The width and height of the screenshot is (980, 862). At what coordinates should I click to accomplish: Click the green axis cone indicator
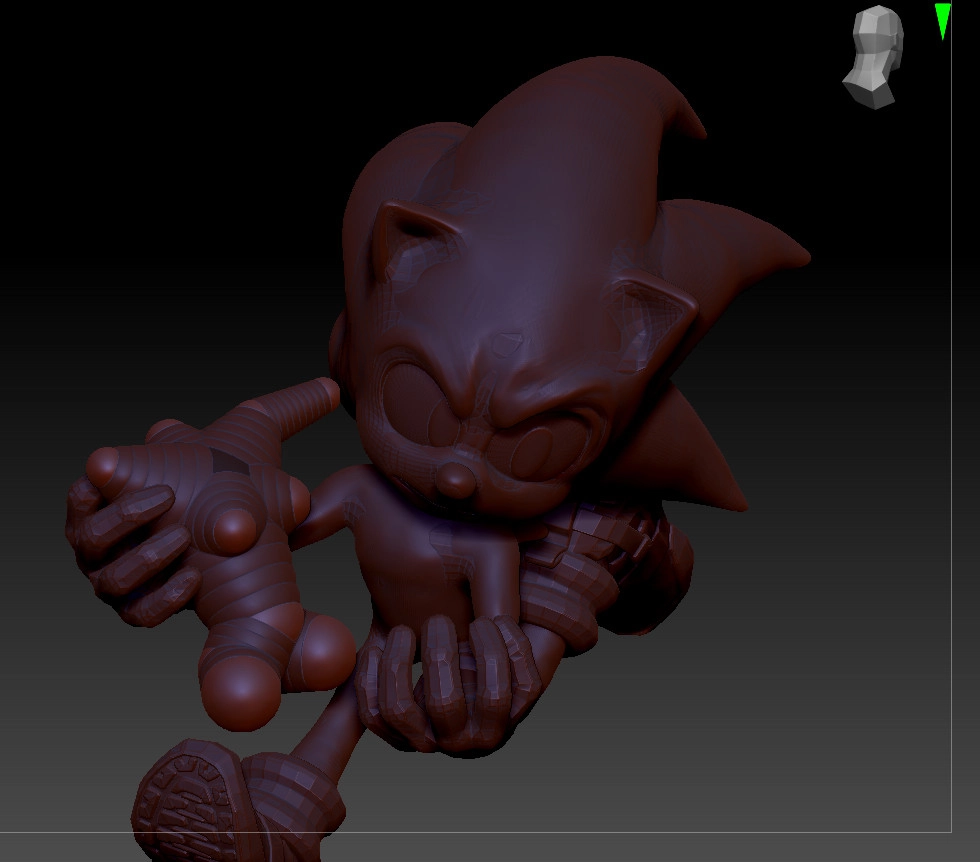942,20
